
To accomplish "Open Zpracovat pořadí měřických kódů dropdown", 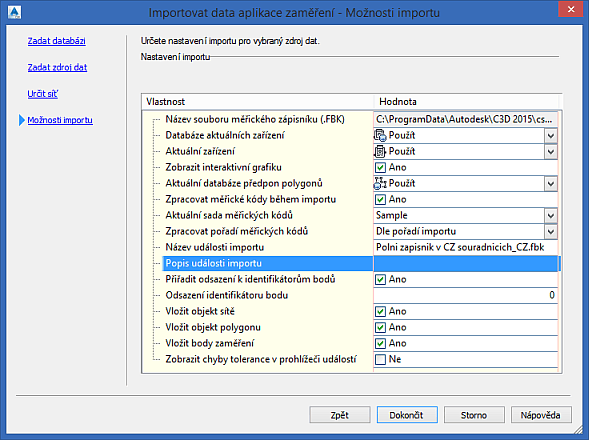I will [551, 231].
